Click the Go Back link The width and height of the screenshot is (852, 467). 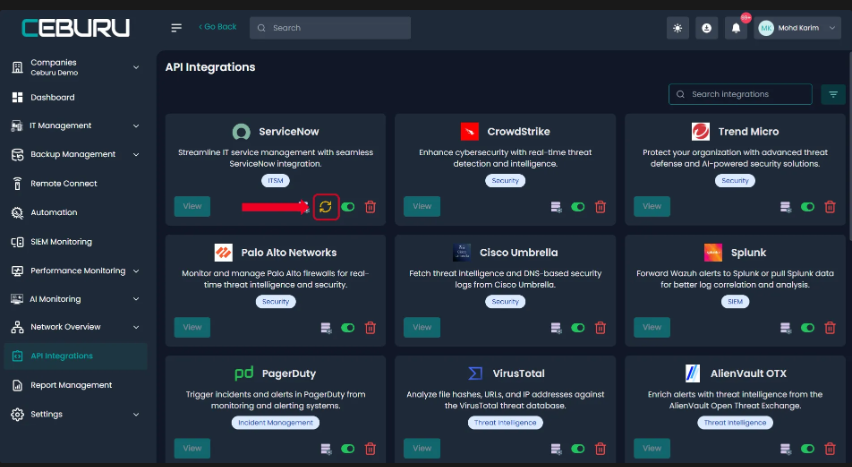coord(217,27)
